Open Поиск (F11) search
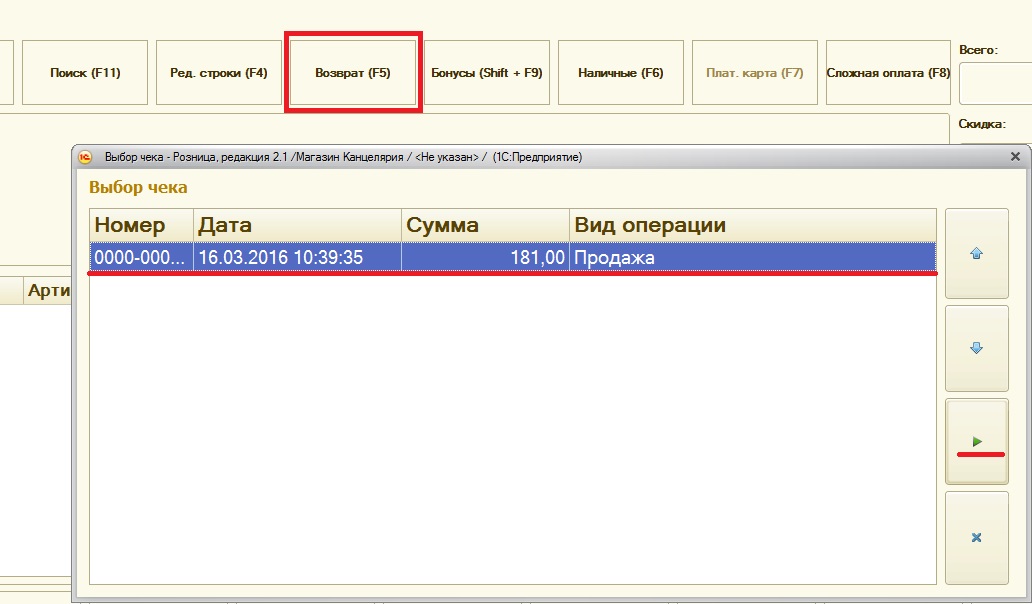 (x=85, y=72)
